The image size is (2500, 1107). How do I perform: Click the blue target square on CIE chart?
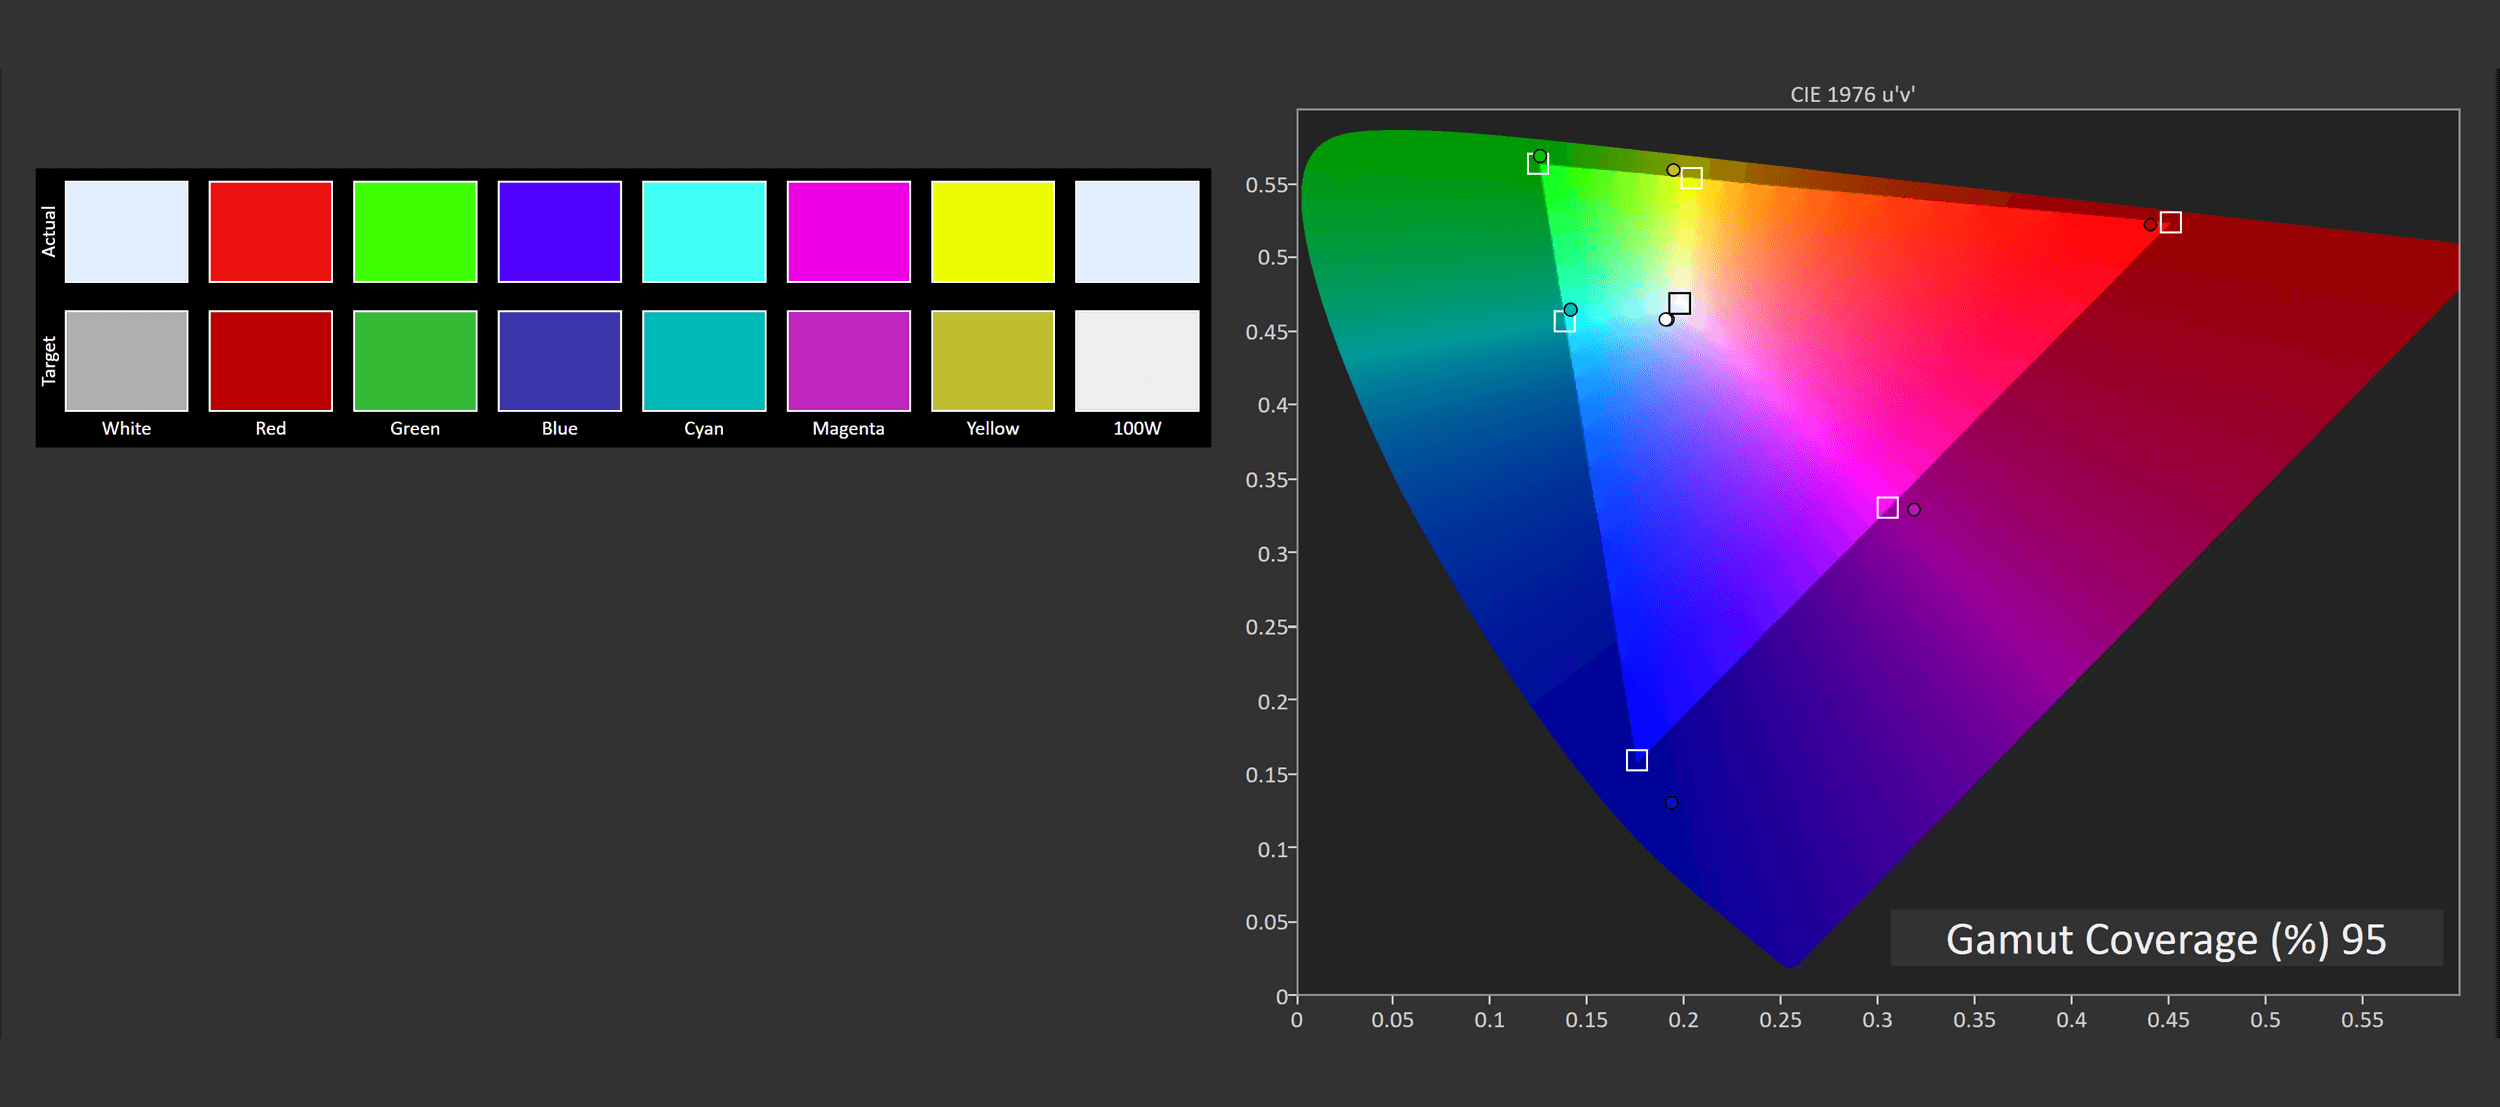tap(1636, 760)
